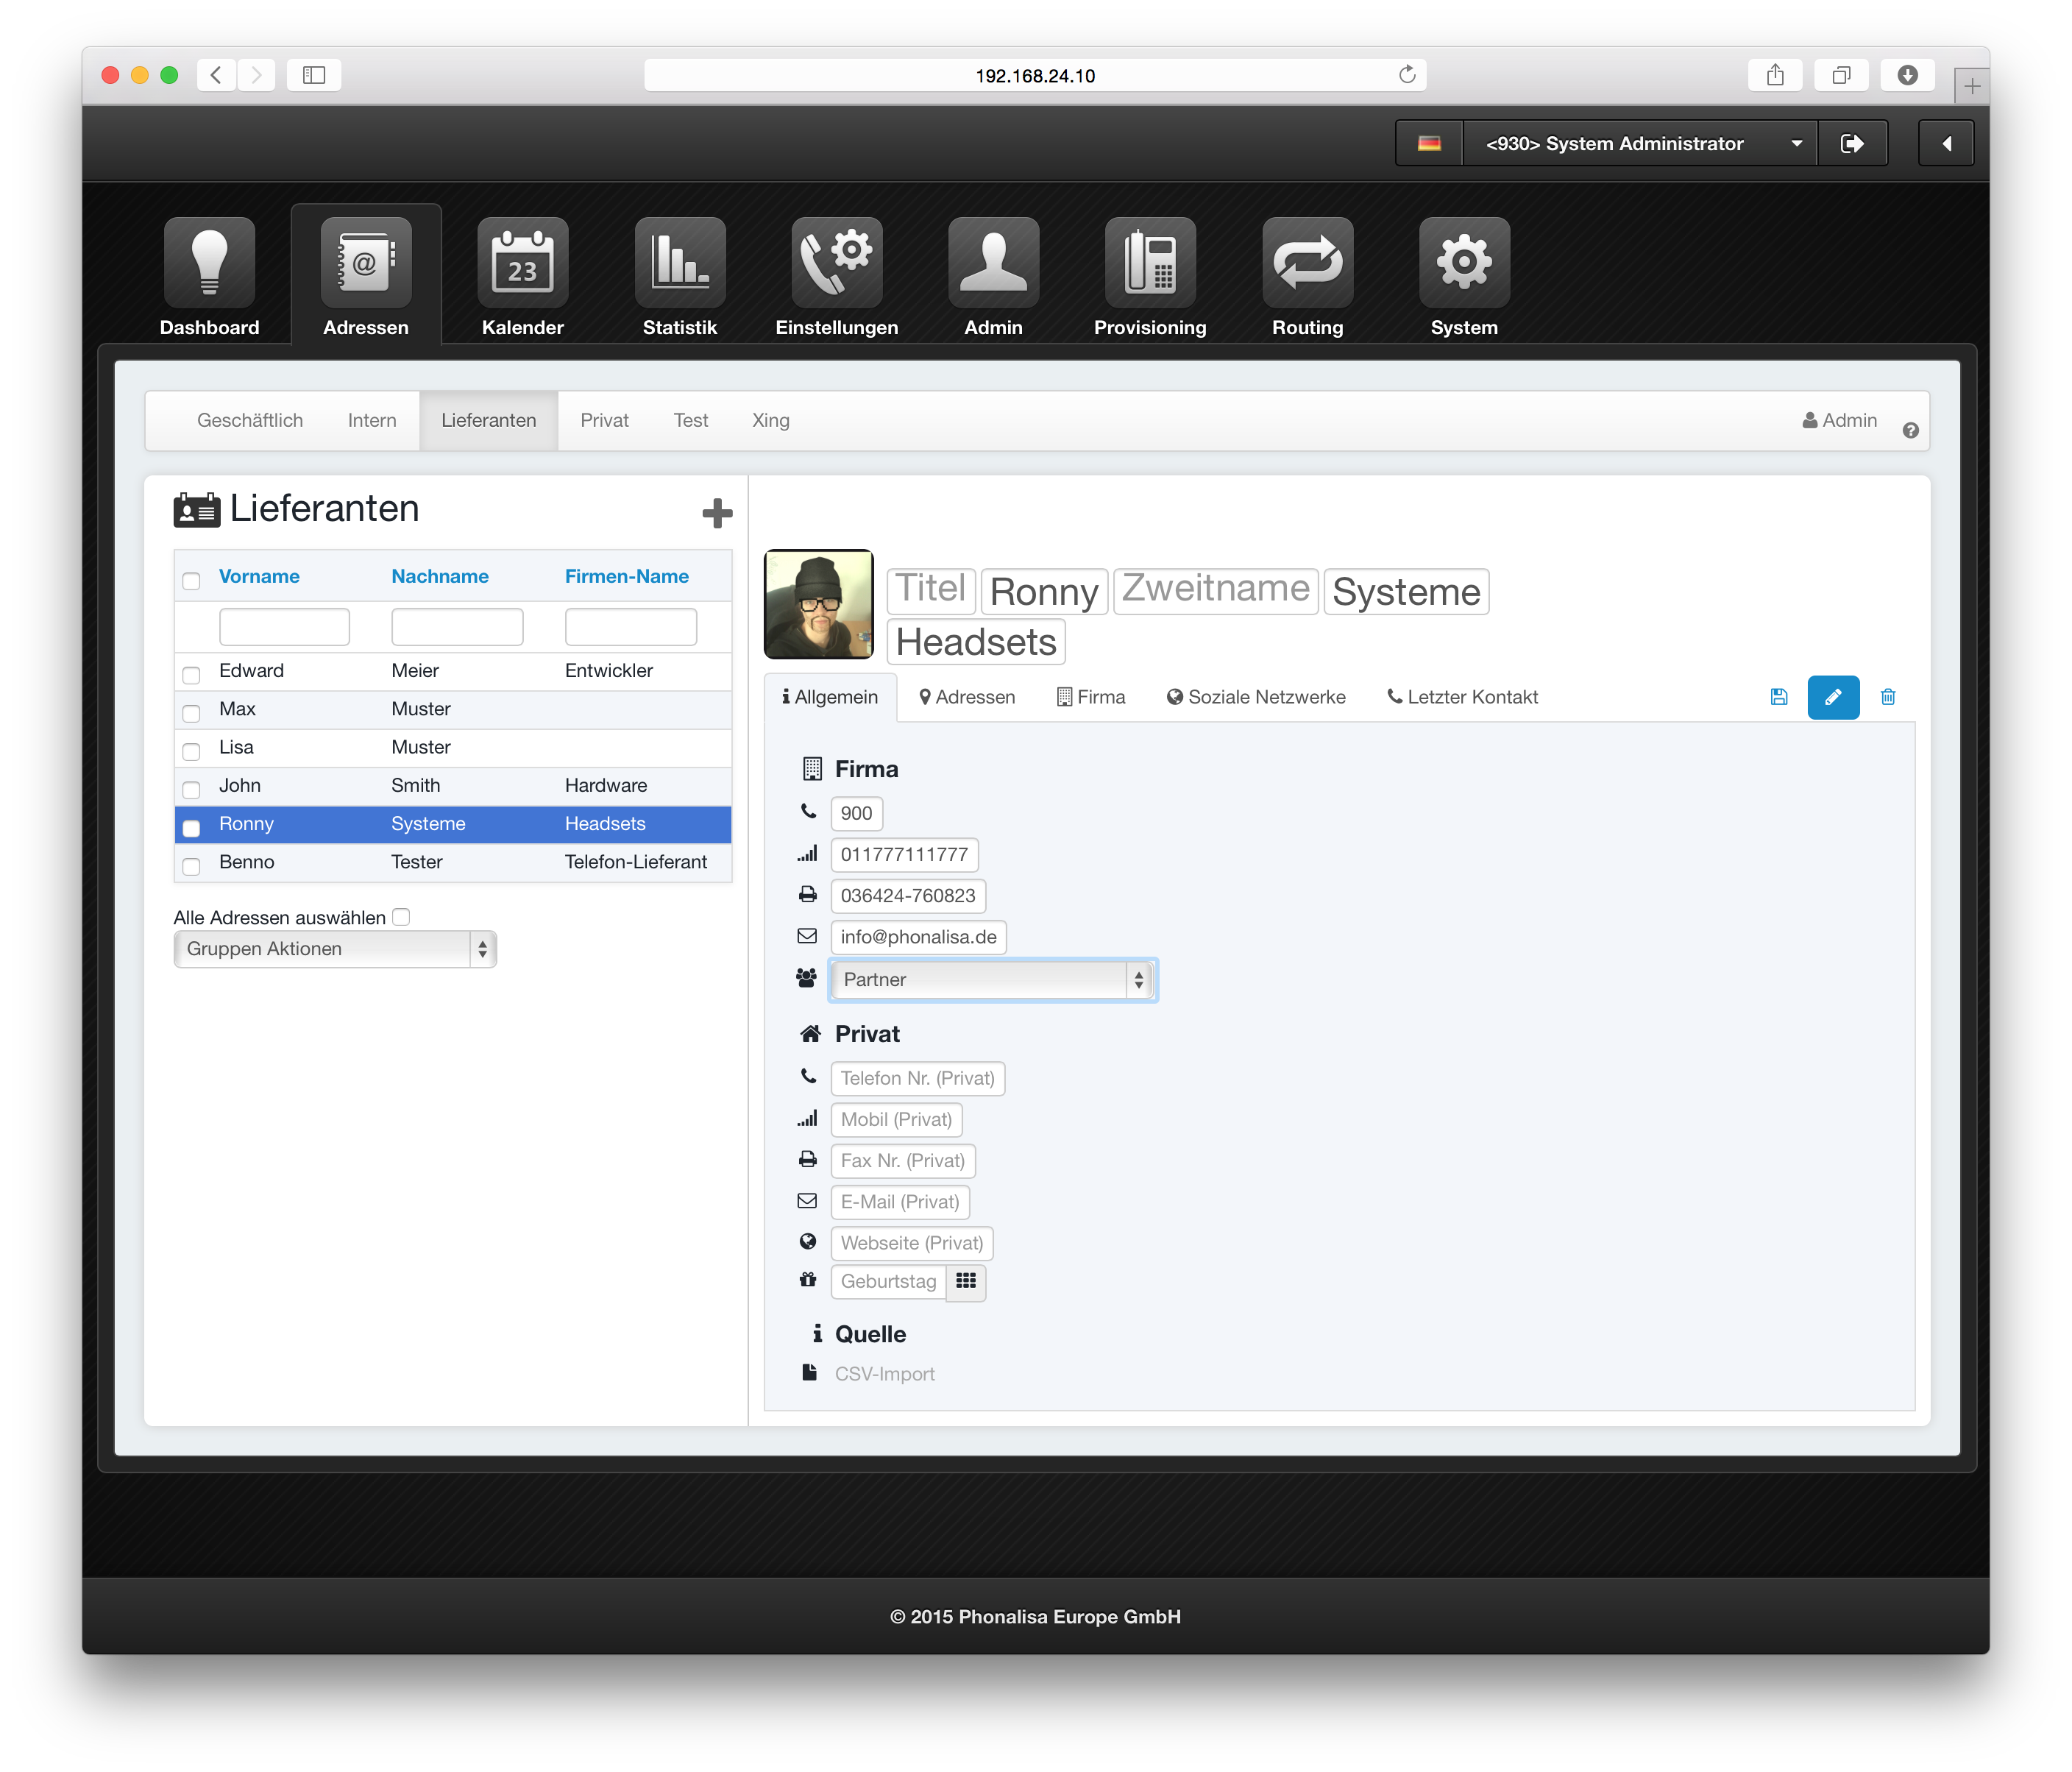Sort by the Nachname column header

point(440,576)
